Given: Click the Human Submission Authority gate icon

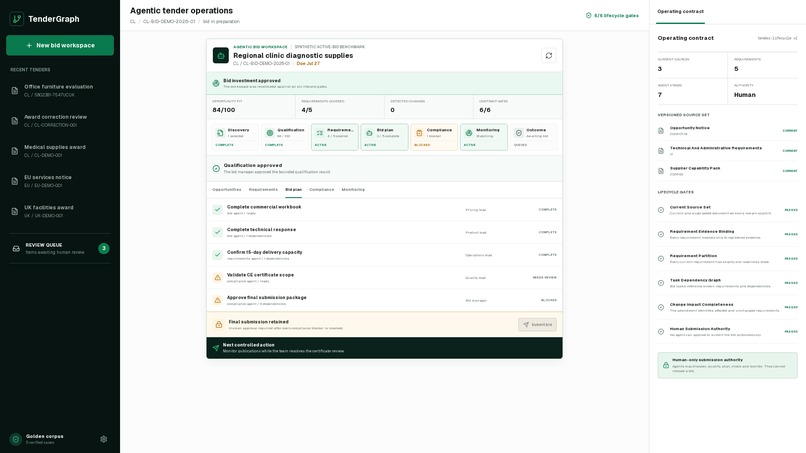Looking at the screenshot, I should point(661,332).
